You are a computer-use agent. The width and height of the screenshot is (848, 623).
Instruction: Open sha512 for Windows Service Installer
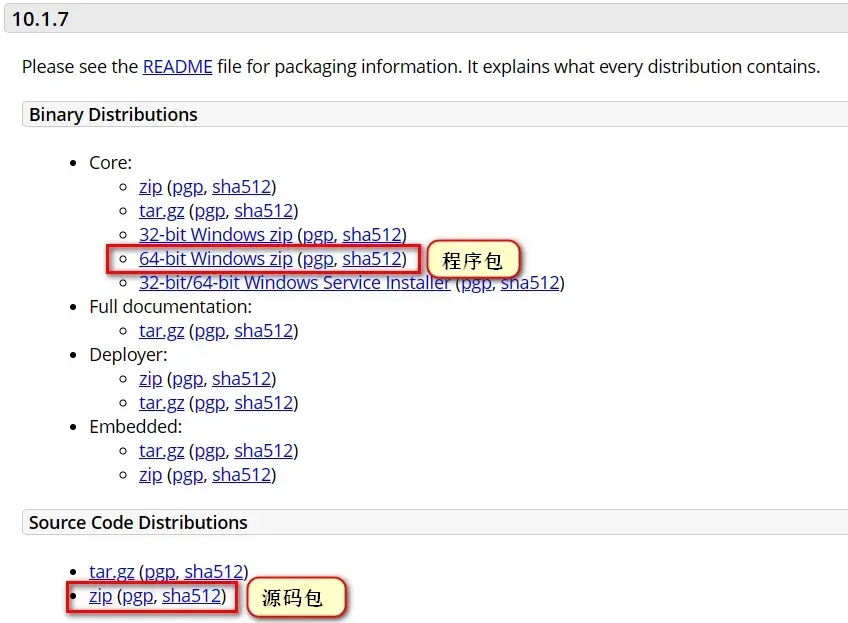click(529, 283)
